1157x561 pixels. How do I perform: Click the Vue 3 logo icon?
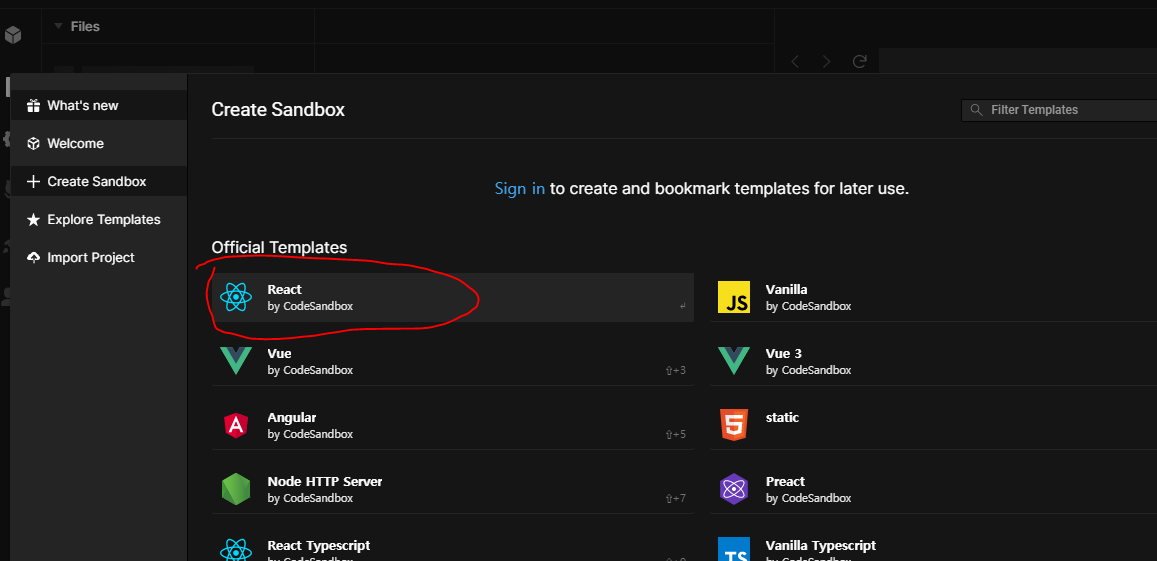pyautogui.click(x=733, y=361)
